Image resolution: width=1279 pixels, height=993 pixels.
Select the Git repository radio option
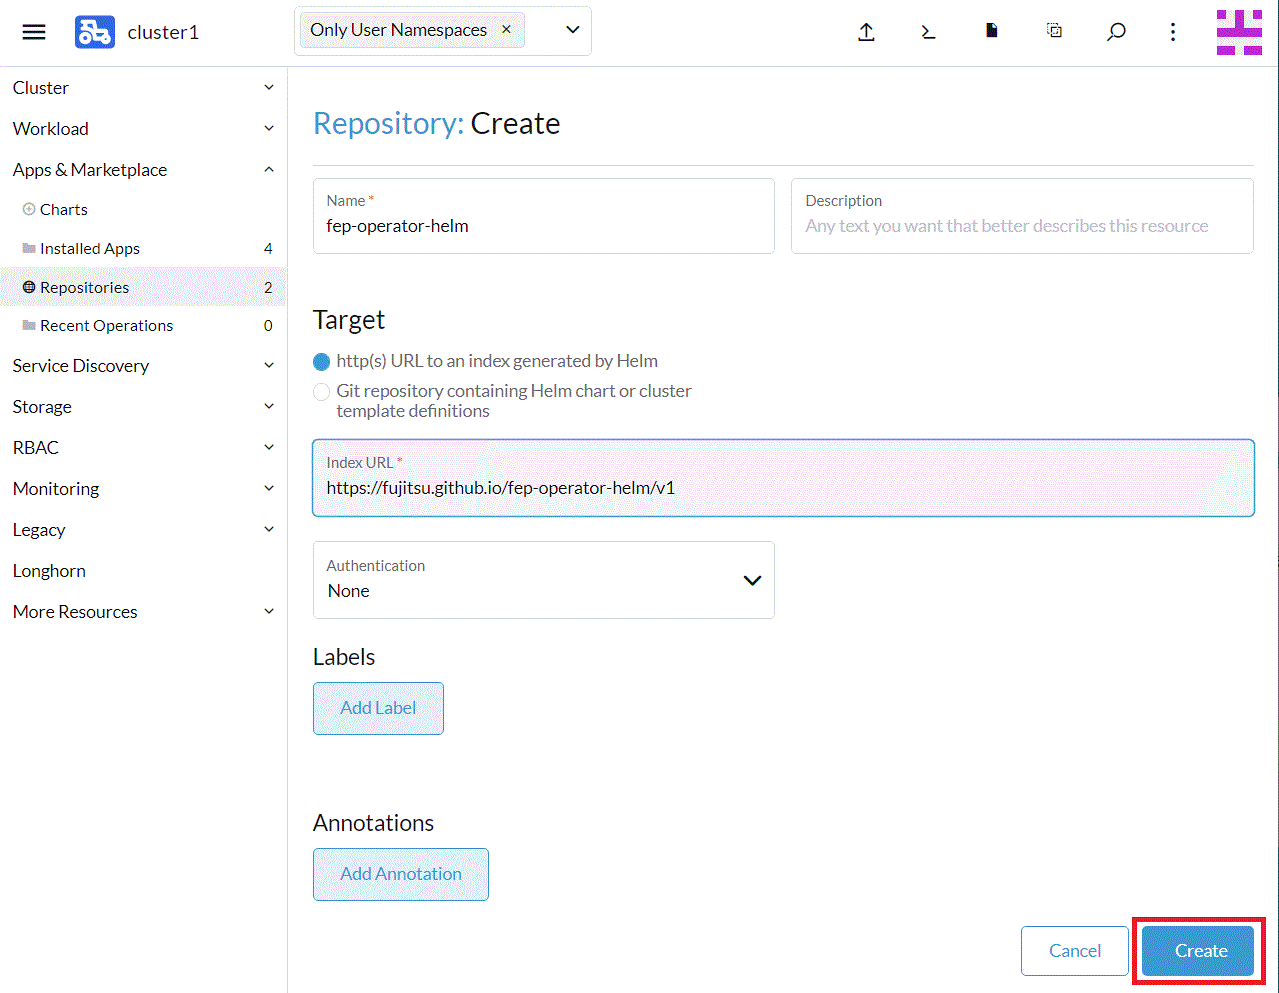point(321,392)
